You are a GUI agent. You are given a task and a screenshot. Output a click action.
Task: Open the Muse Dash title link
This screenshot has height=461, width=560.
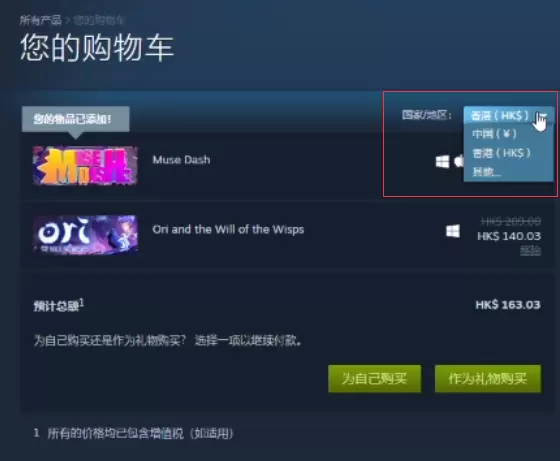tap(181, 160)
